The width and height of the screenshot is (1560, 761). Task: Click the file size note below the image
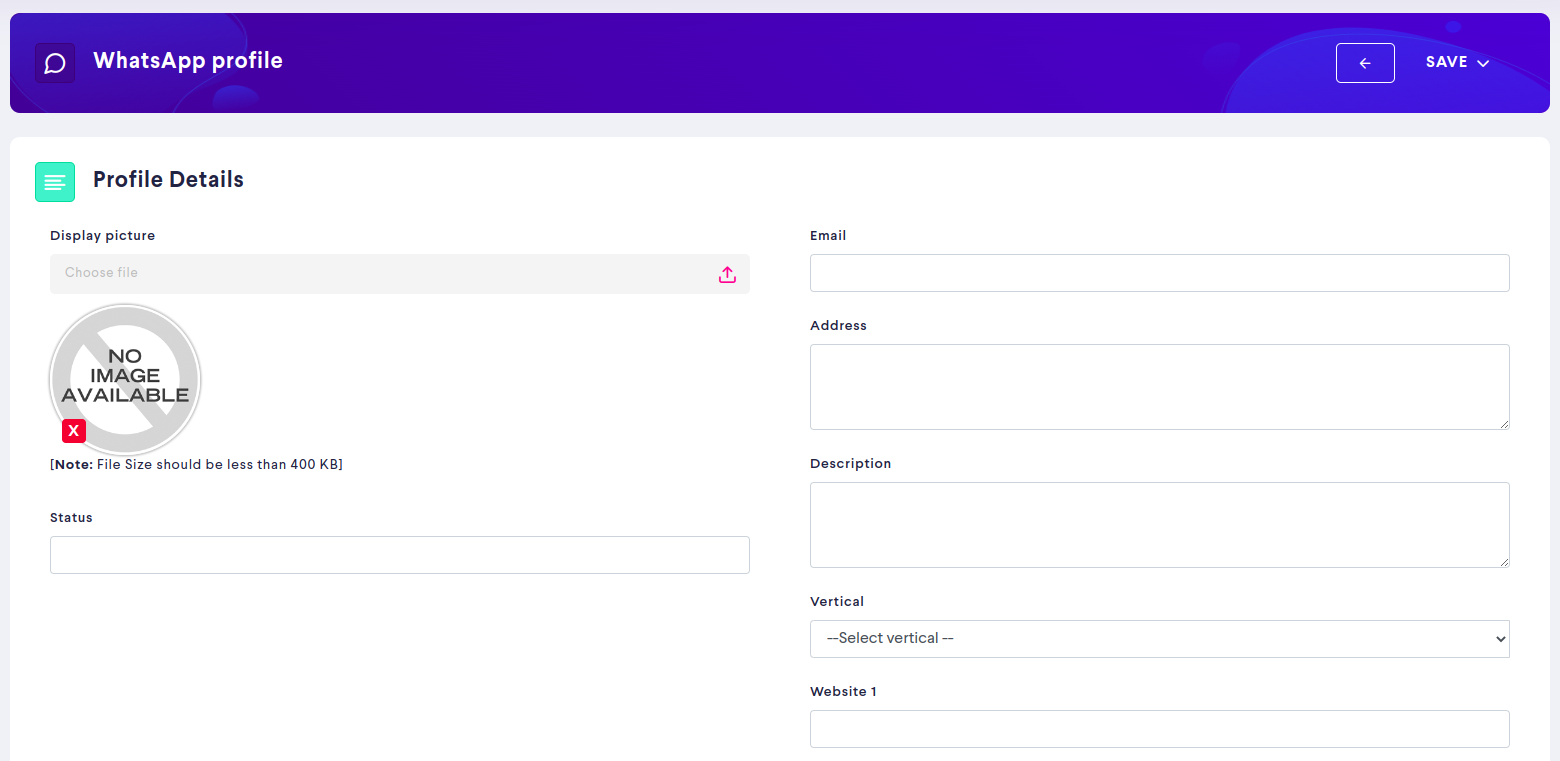[x=197, y=463]
